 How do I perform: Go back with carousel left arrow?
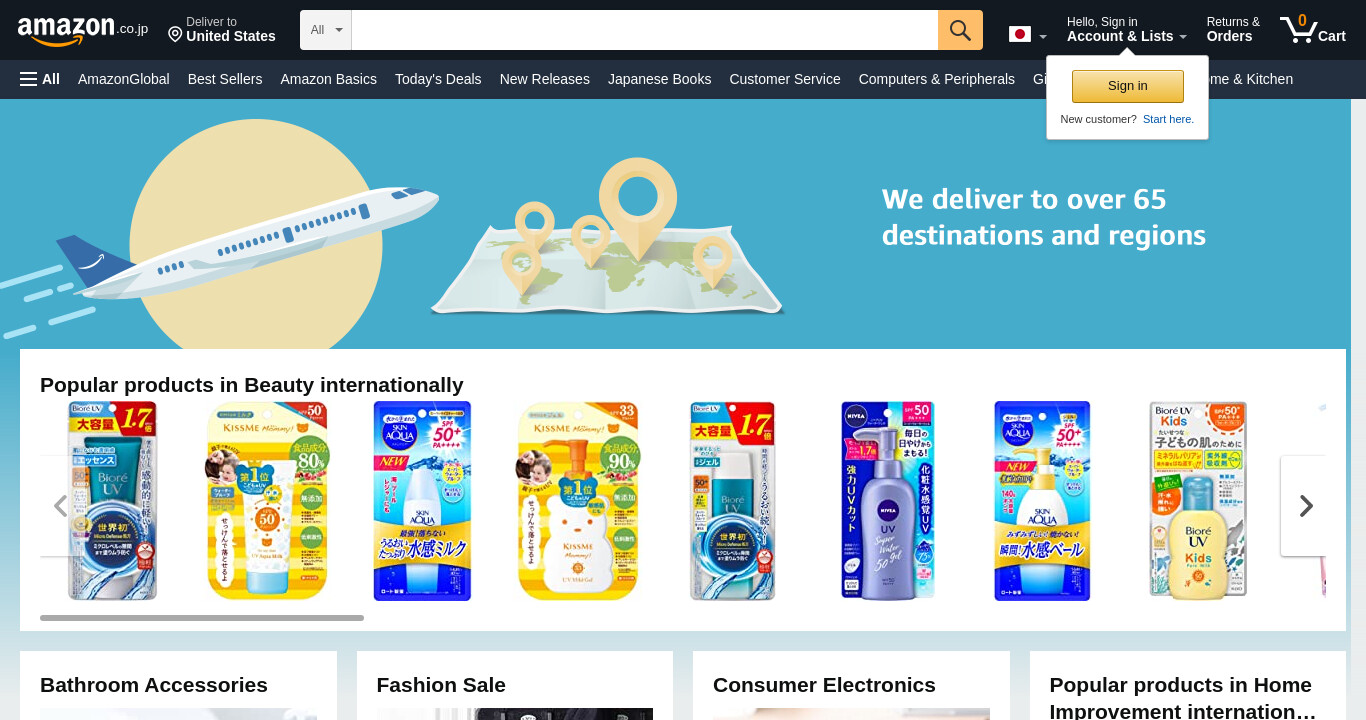coord(60,506)
